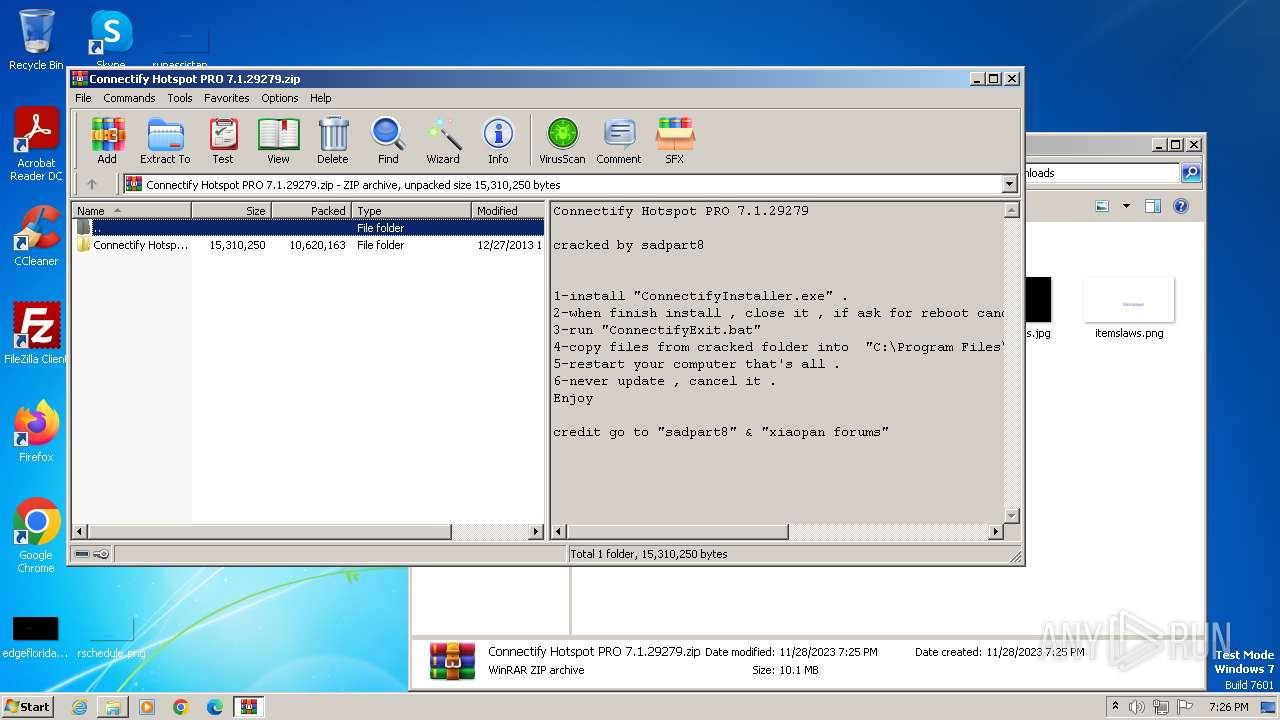
Task: Click the Info toolbar icon
Action: coord(498,140)
